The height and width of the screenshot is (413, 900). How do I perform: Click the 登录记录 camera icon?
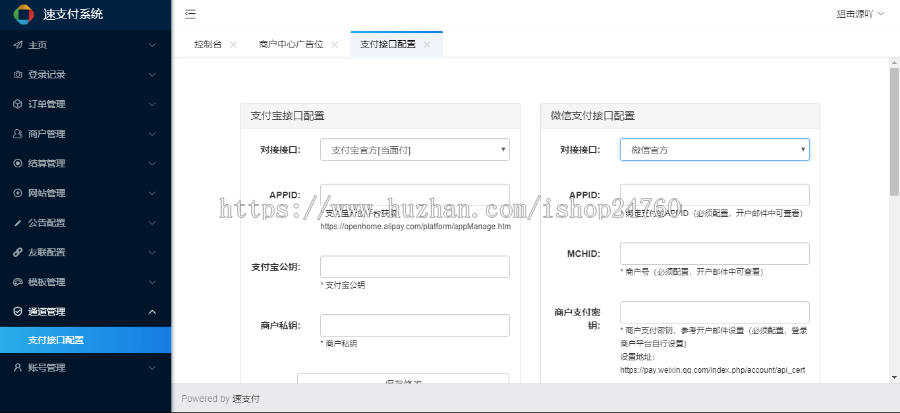click(x=18, y=75)
